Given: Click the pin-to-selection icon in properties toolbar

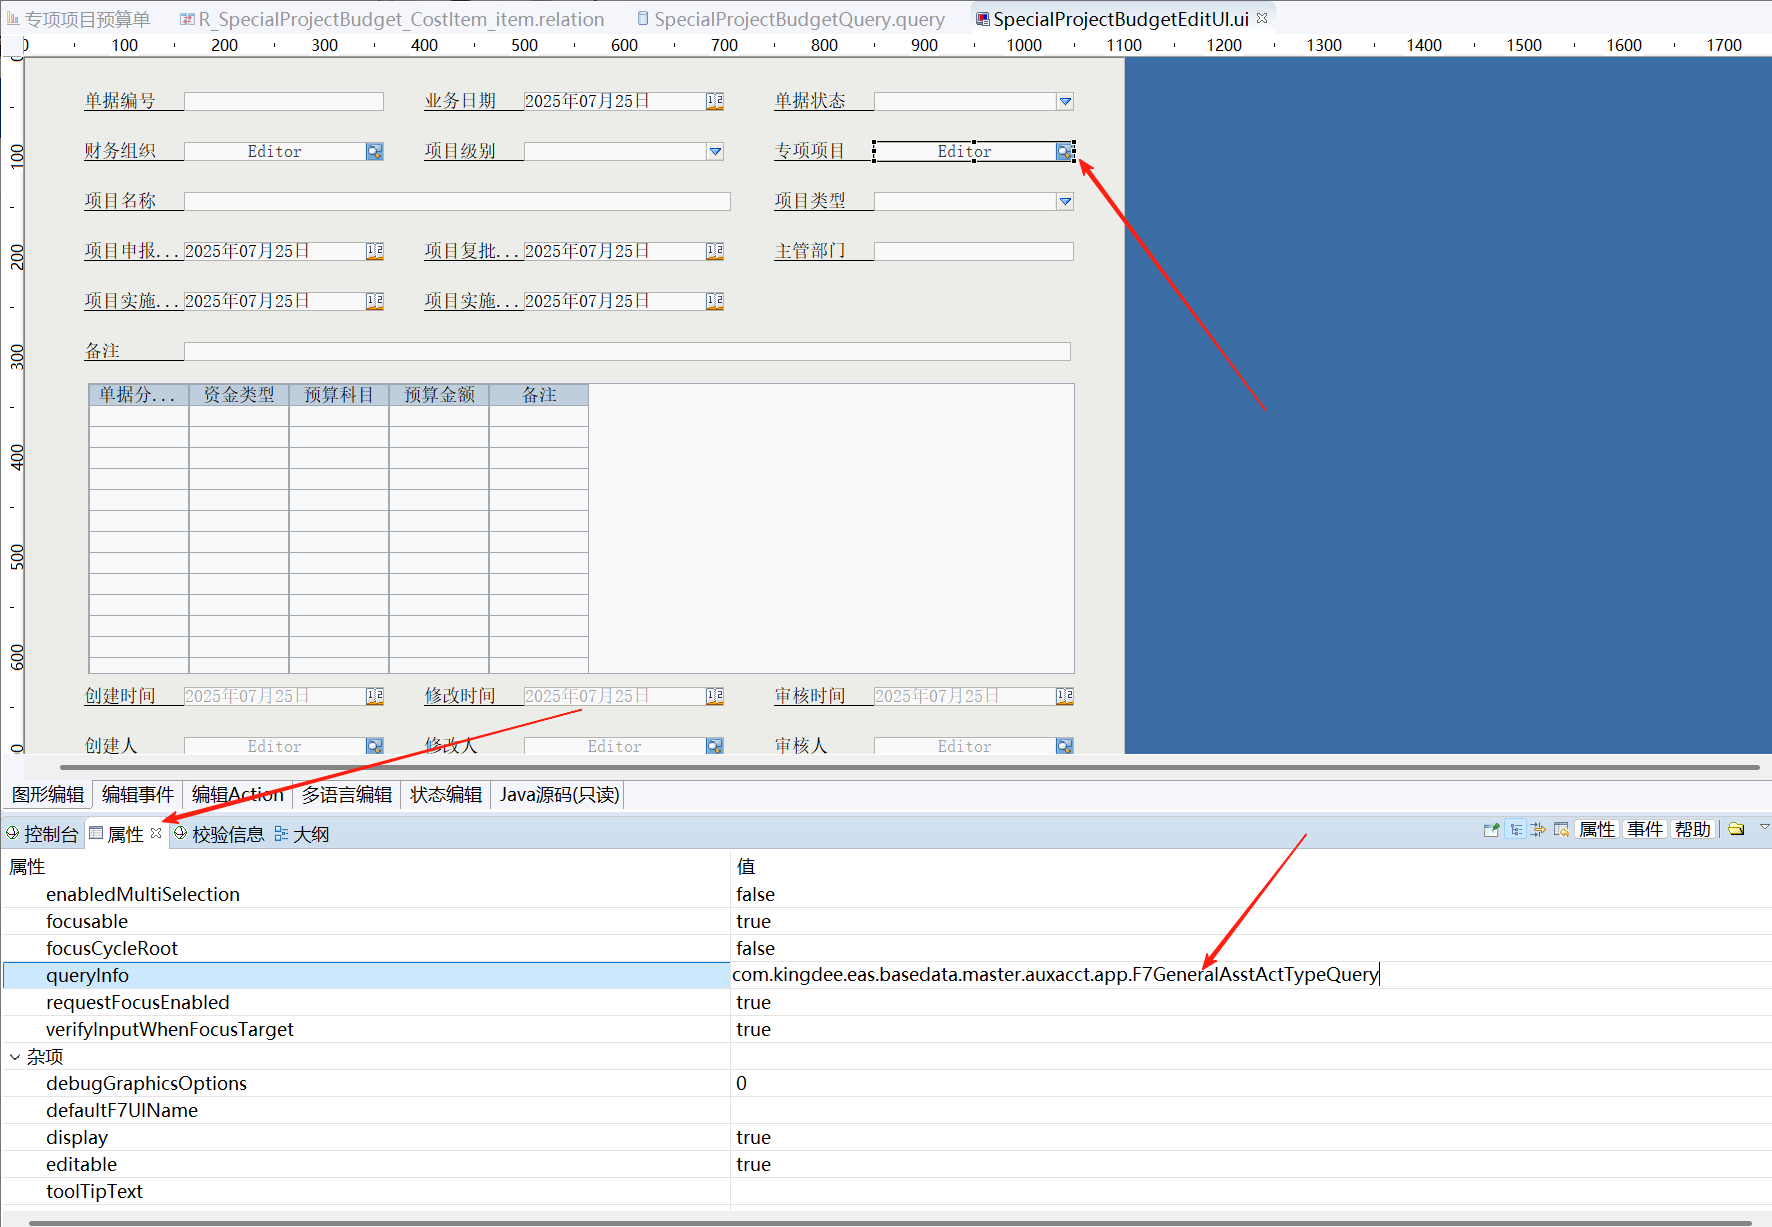Looking at the screenshot, I should point(1491,830).
